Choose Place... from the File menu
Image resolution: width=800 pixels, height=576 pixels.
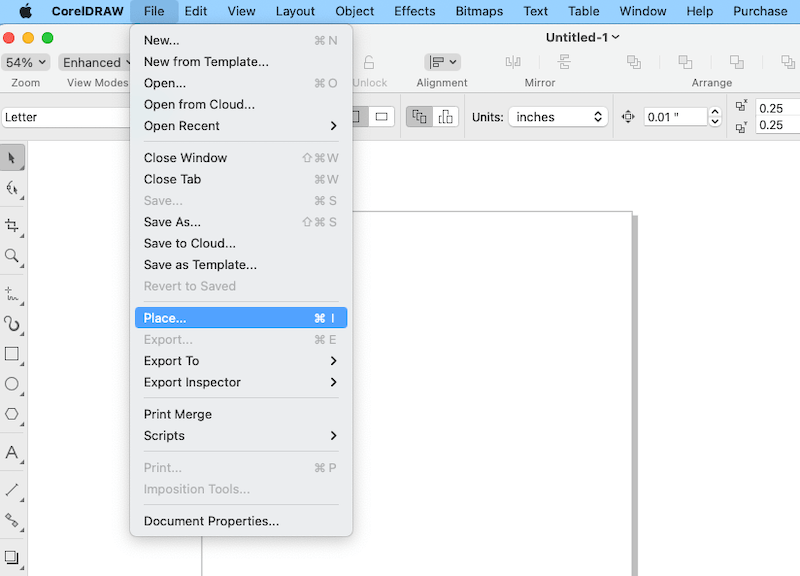[239, 318]
